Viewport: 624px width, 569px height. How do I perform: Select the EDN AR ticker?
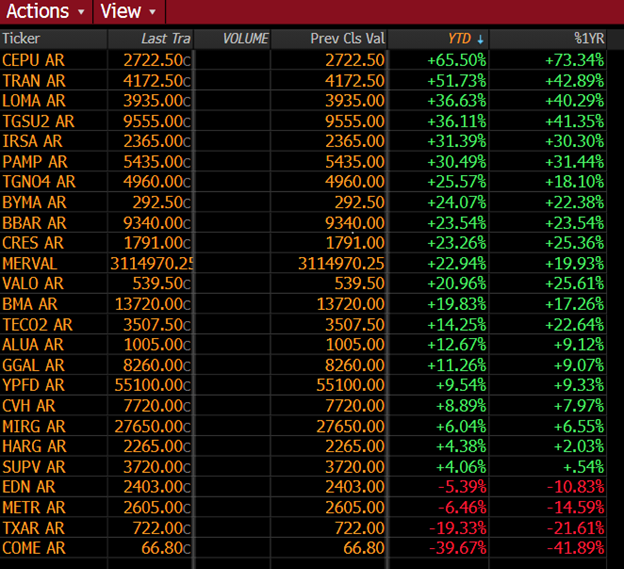pos(29,487)
